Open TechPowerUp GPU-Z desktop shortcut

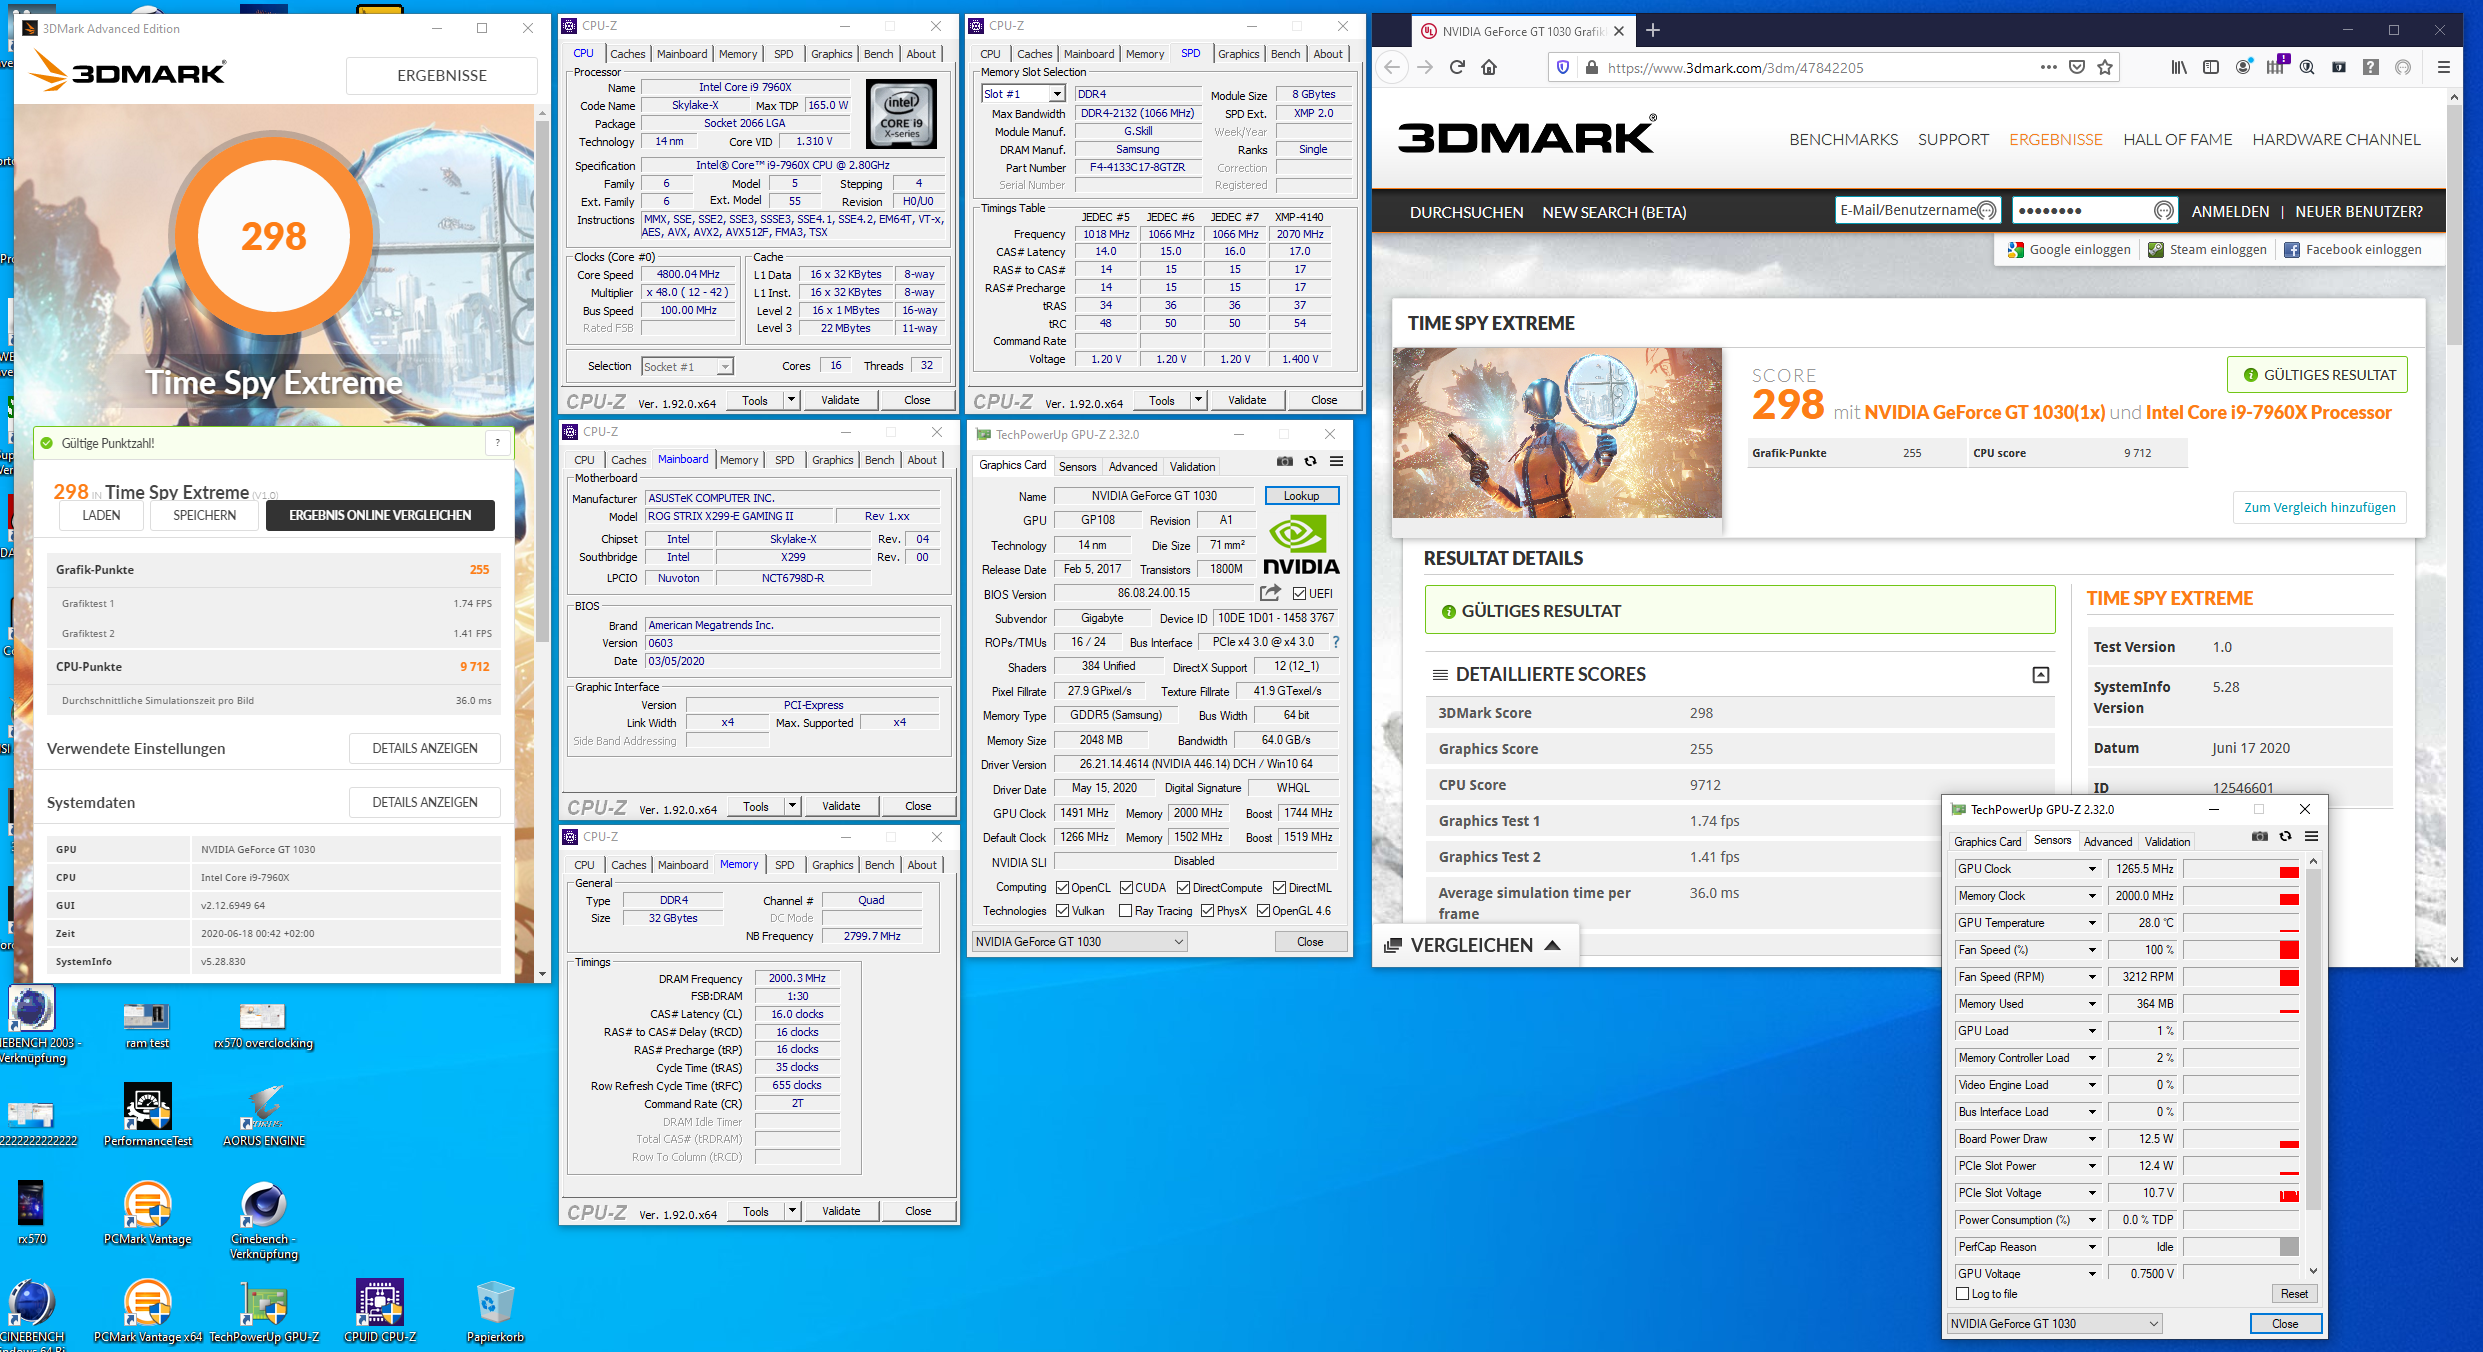[264, 1310]
